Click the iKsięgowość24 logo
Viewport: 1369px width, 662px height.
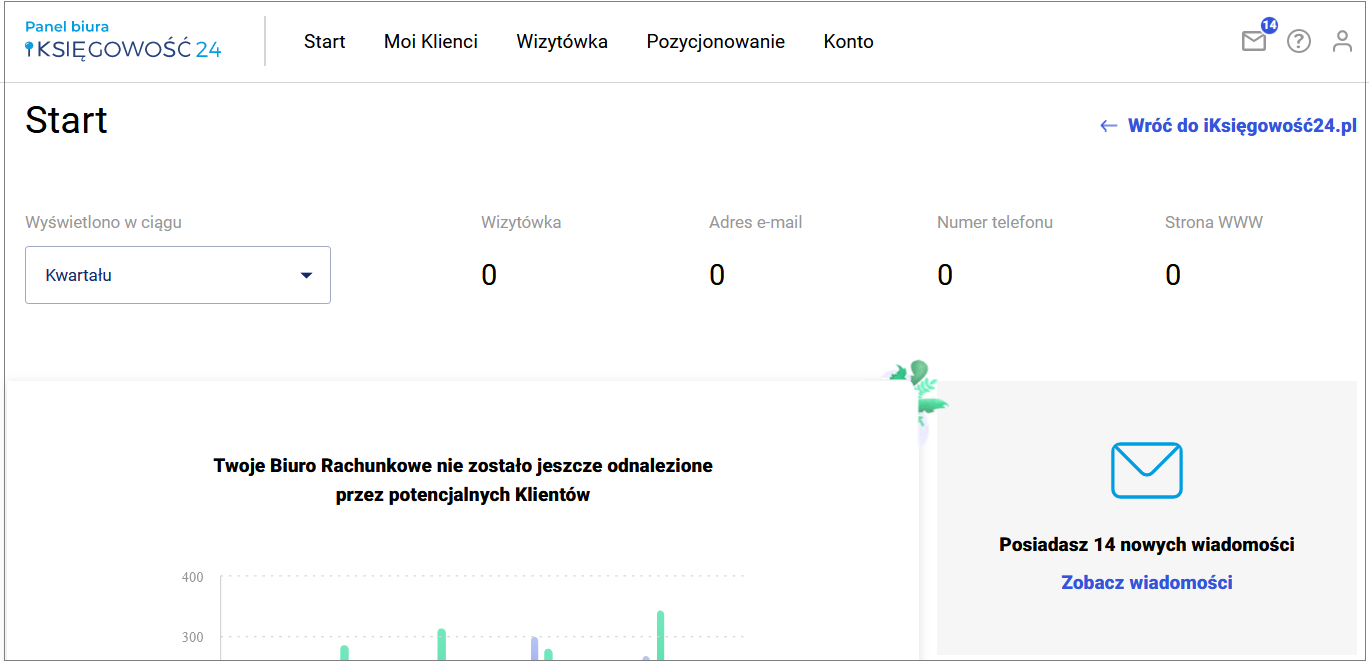[123, 41]
